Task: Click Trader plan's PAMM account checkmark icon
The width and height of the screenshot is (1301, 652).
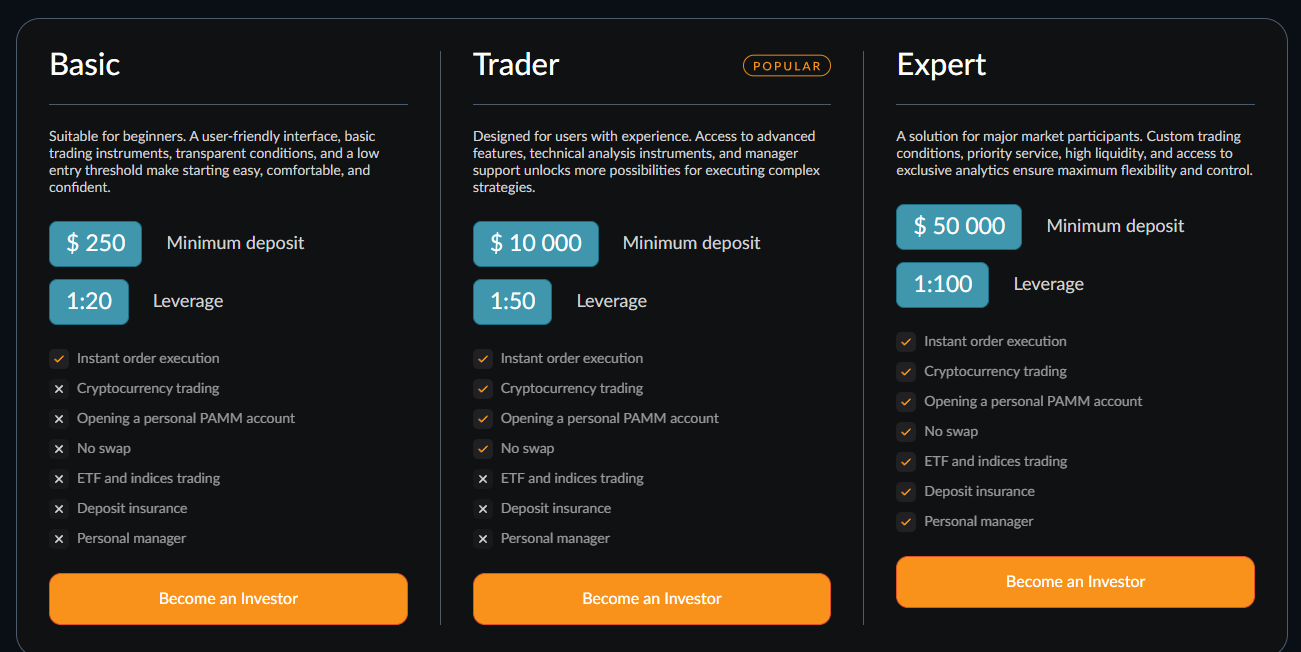Action: coord(483,418)
